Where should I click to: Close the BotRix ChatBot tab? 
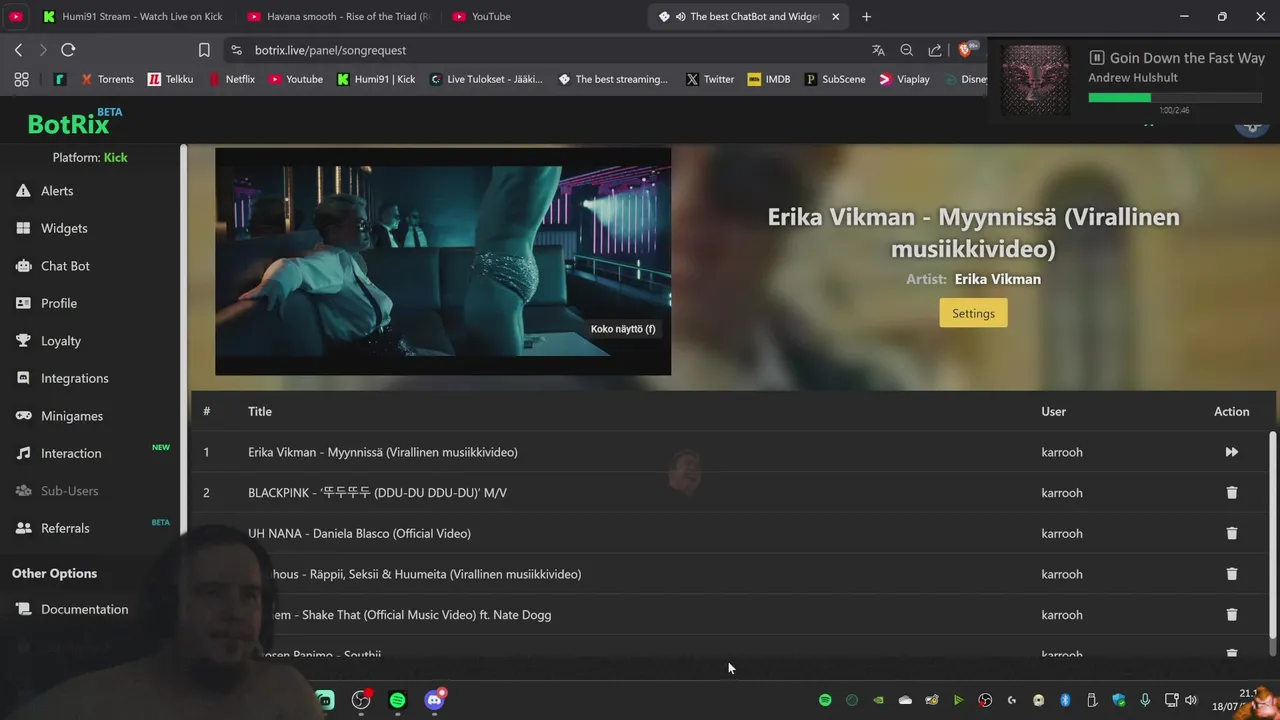[x=836, y=17]
